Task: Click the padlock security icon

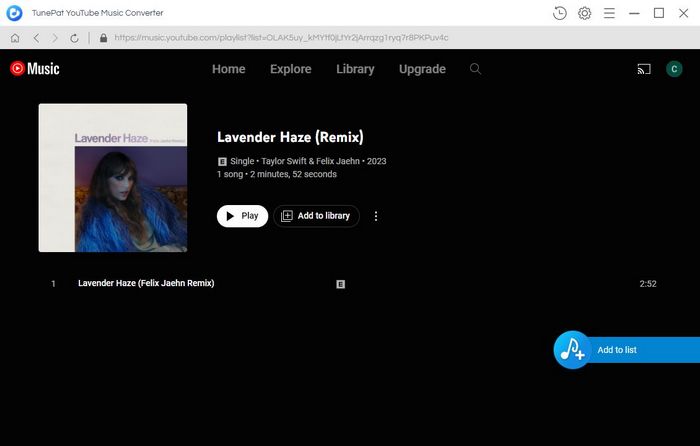Action: tap(104, 38)
